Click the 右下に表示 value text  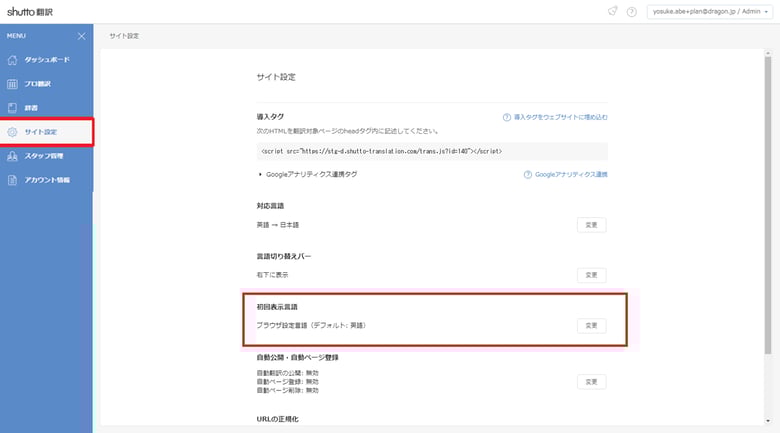[x=272, y=275]
